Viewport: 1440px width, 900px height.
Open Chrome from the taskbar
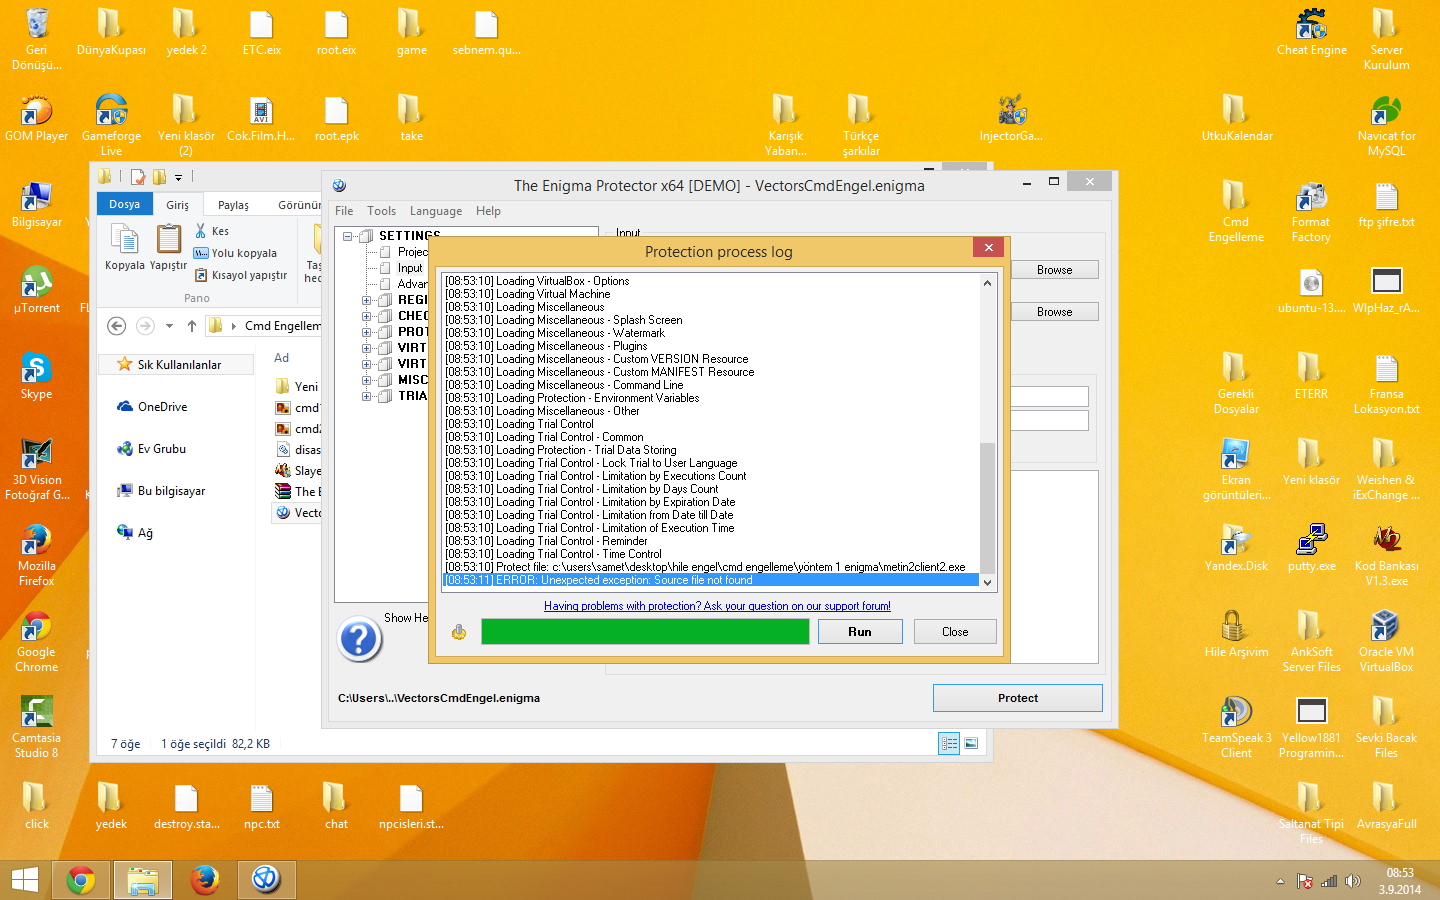coord(81,880)
